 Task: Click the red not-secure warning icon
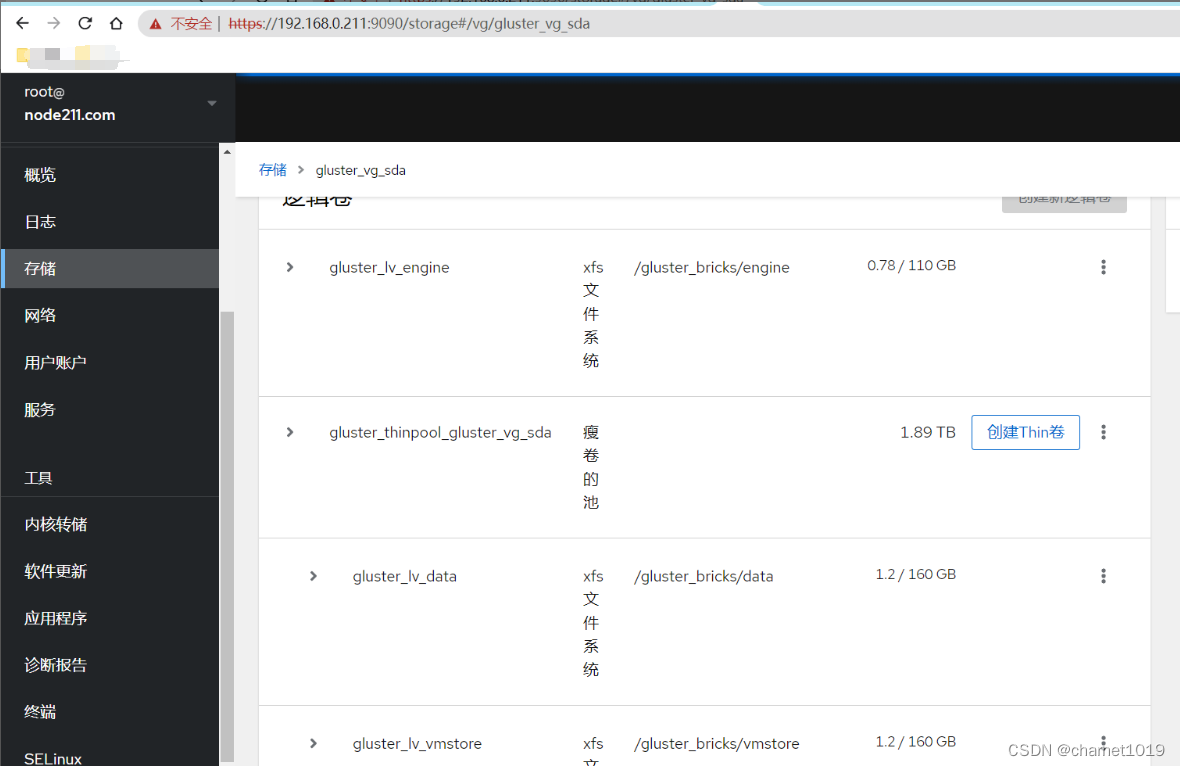(x=155, y=24)
